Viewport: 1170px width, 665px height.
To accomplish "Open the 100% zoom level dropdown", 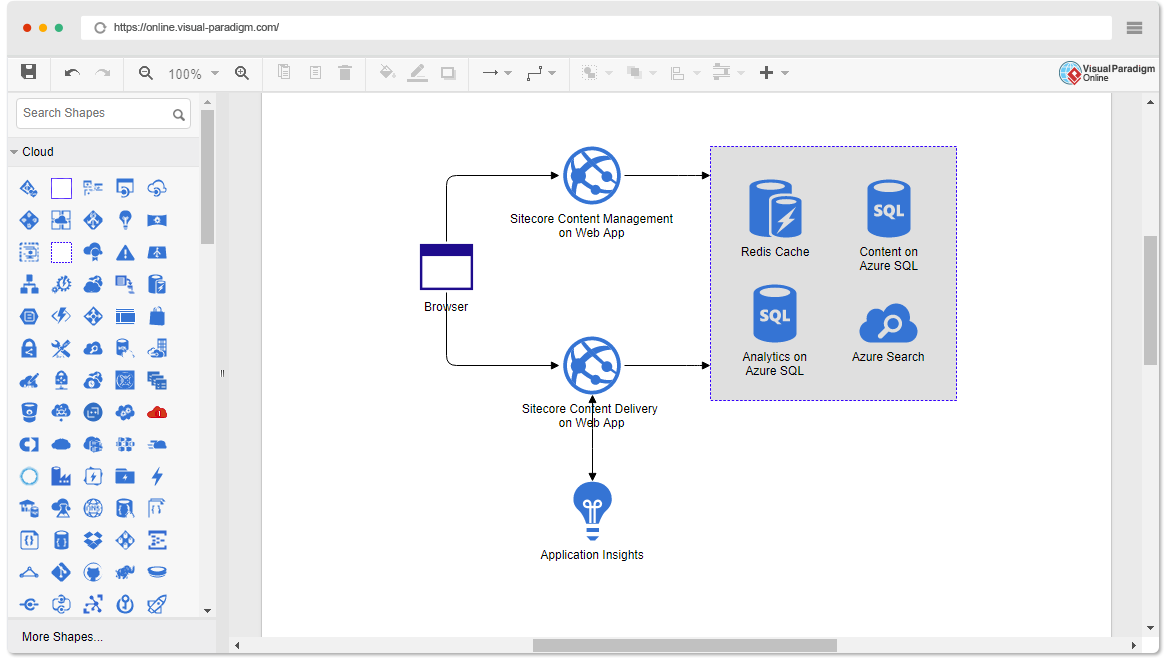I will (x=193, y=73).
